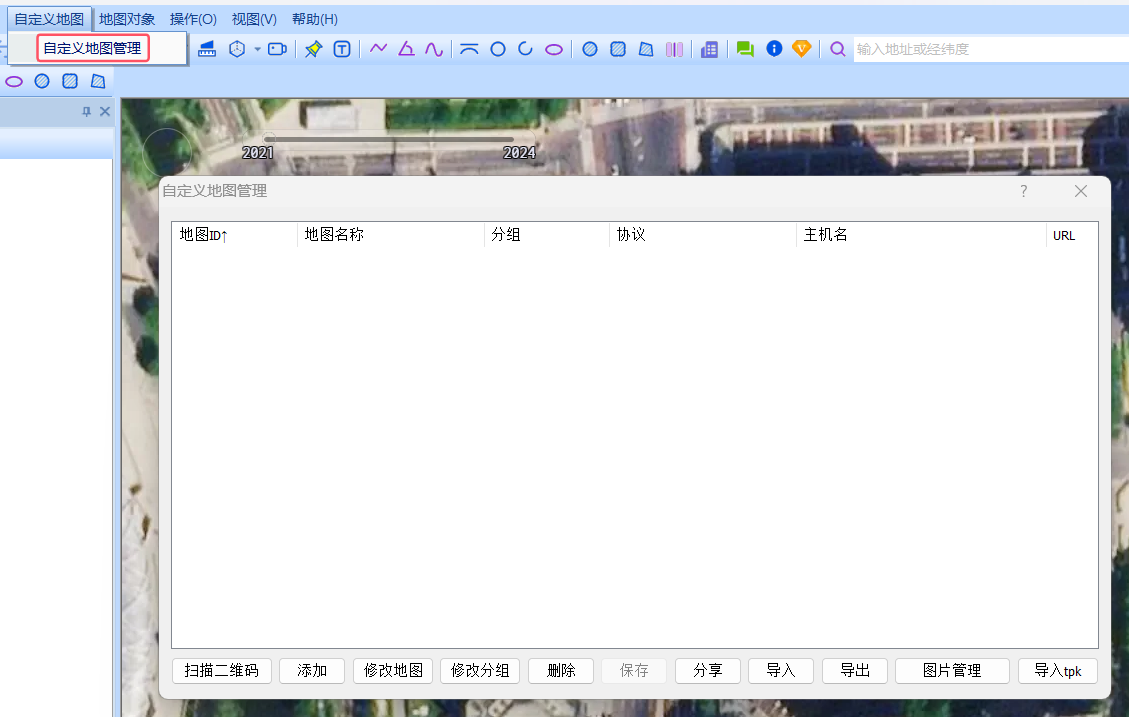Select the circle outline tool
The image size is (1129, 717).
point(498,49)
